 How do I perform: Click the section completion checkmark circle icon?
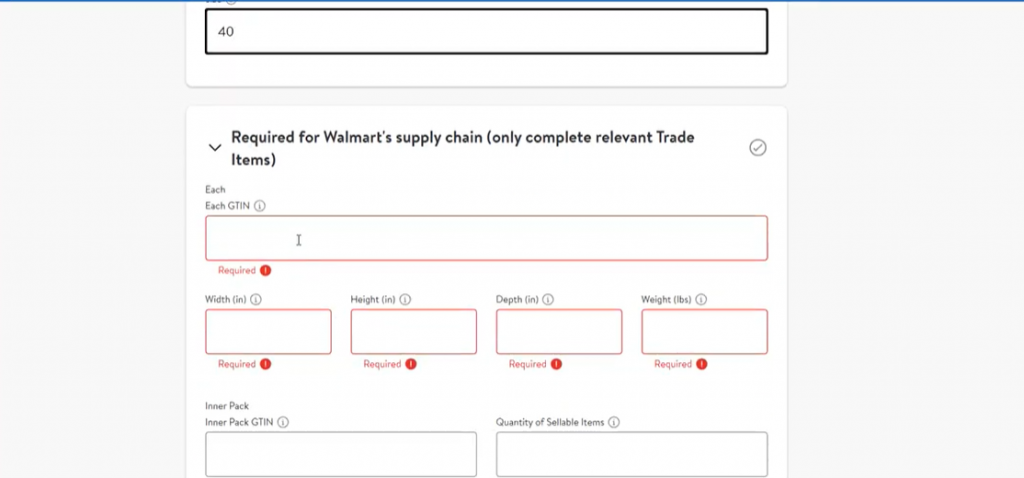tap(758, 148)
